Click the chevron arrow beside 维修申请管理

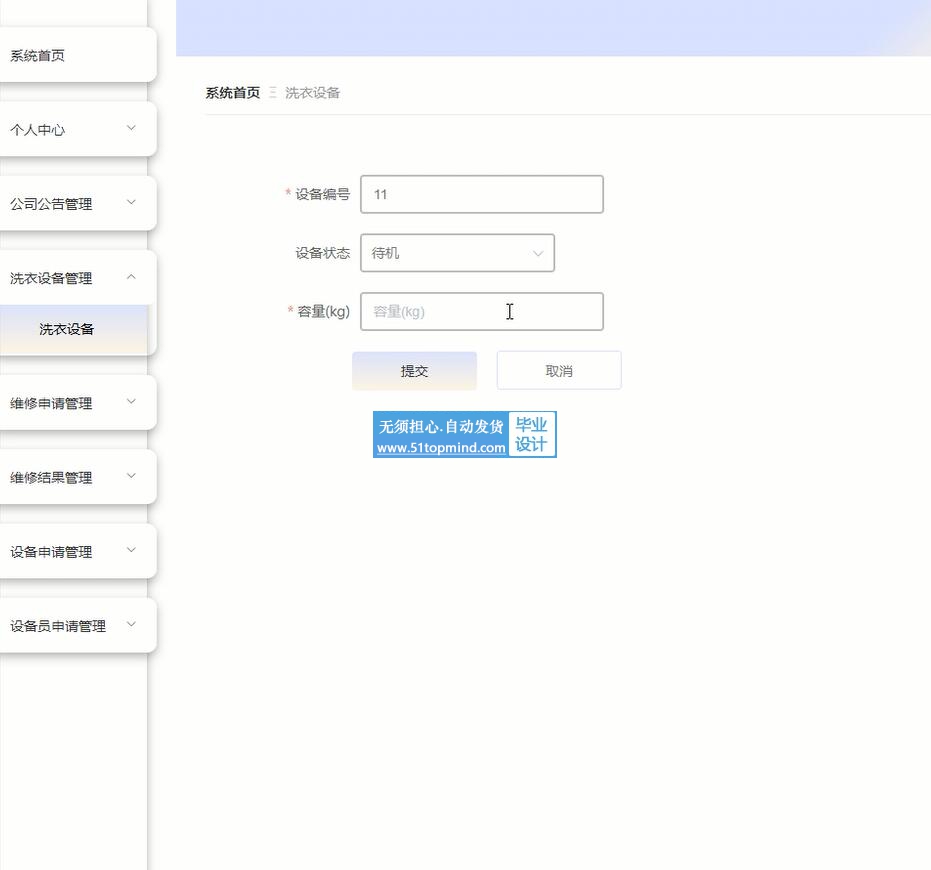(131, 402)
